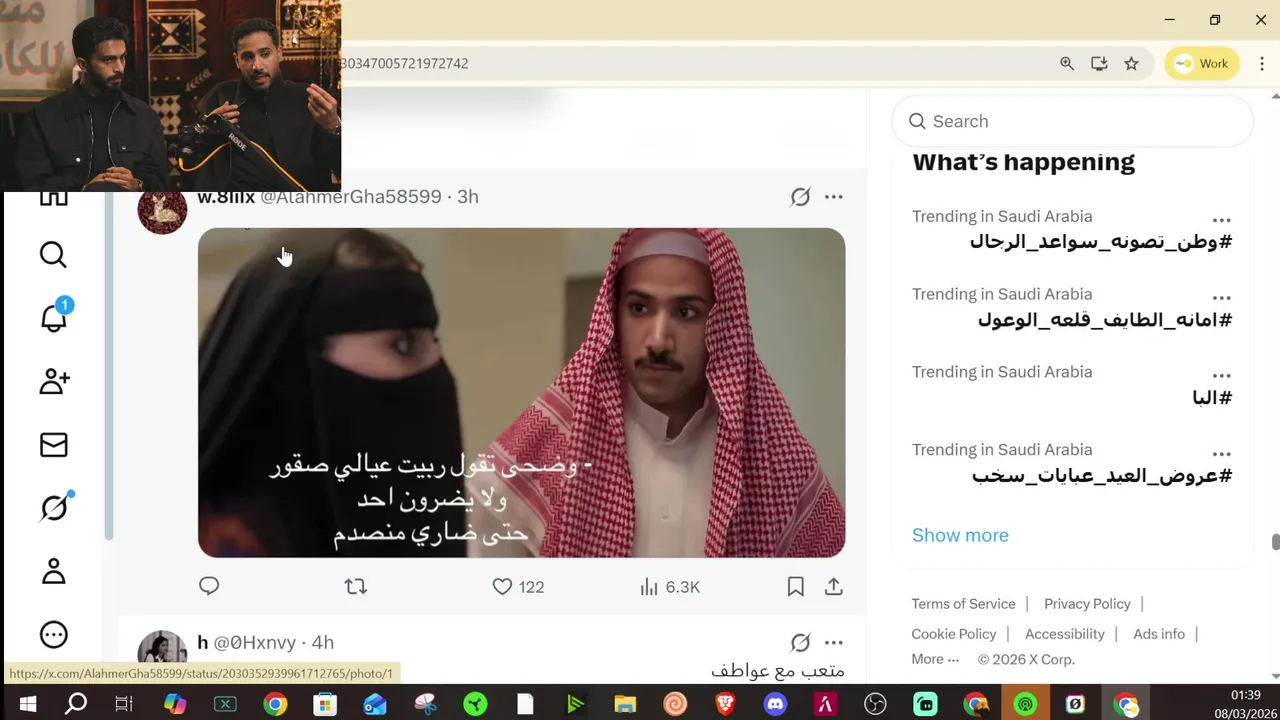This screenshot has width=1280, height=720.
Task: Bookmark the w.8iilx tweet
Action: click(x=795, y=587)
